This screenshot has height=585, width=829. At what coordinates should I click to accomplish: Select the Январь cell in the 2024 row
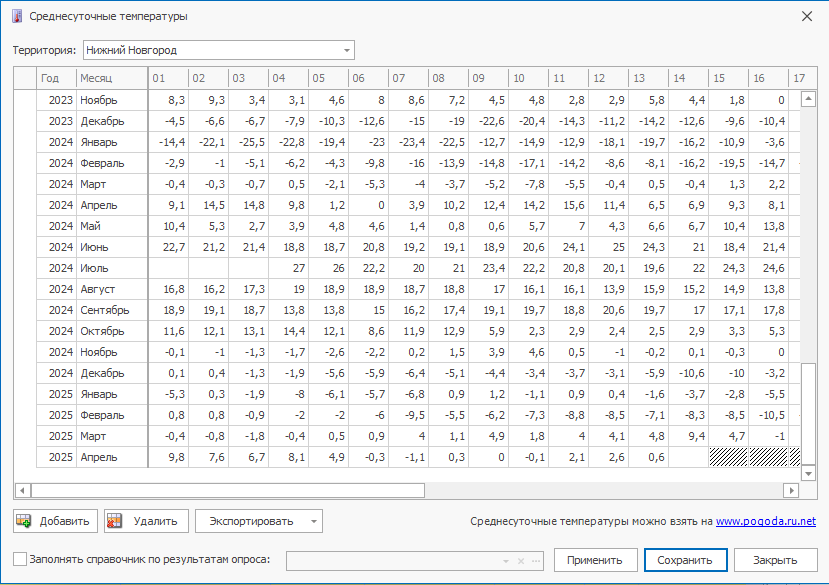pyautogui.click(x=112, y=142)
